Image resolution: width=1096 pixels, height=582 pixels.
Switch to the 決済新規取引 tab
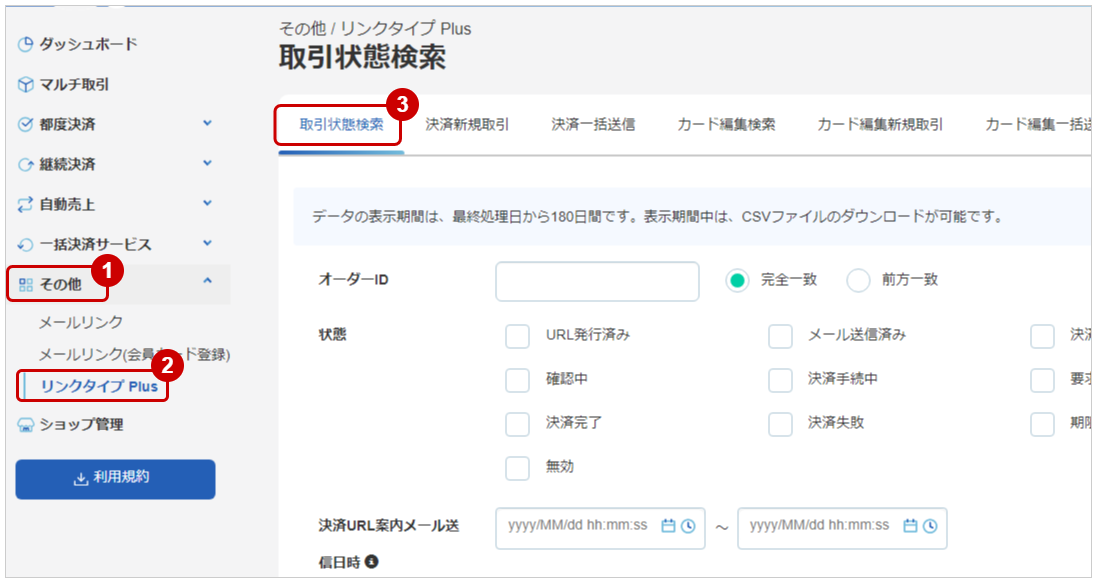click(x=467, y=124)
